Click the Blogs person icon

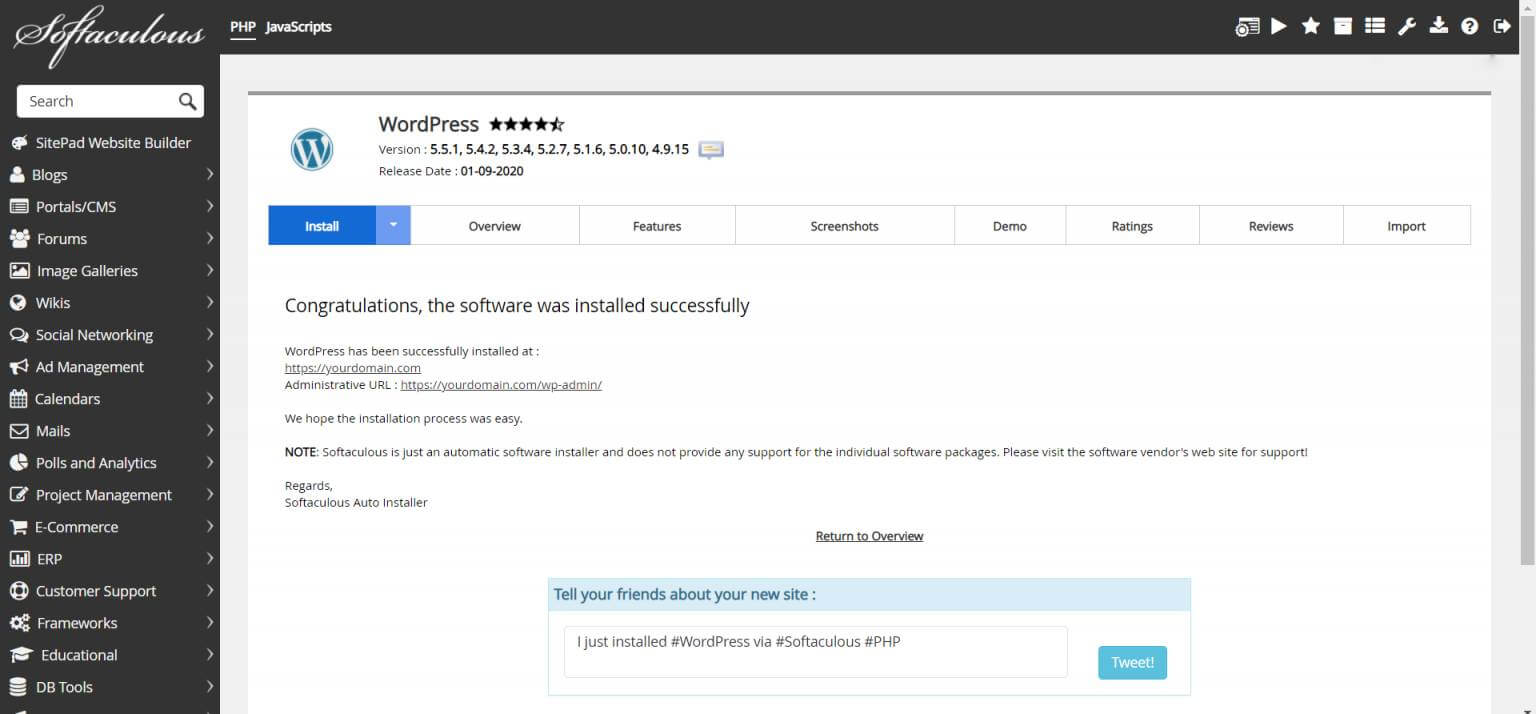[17, 175]
